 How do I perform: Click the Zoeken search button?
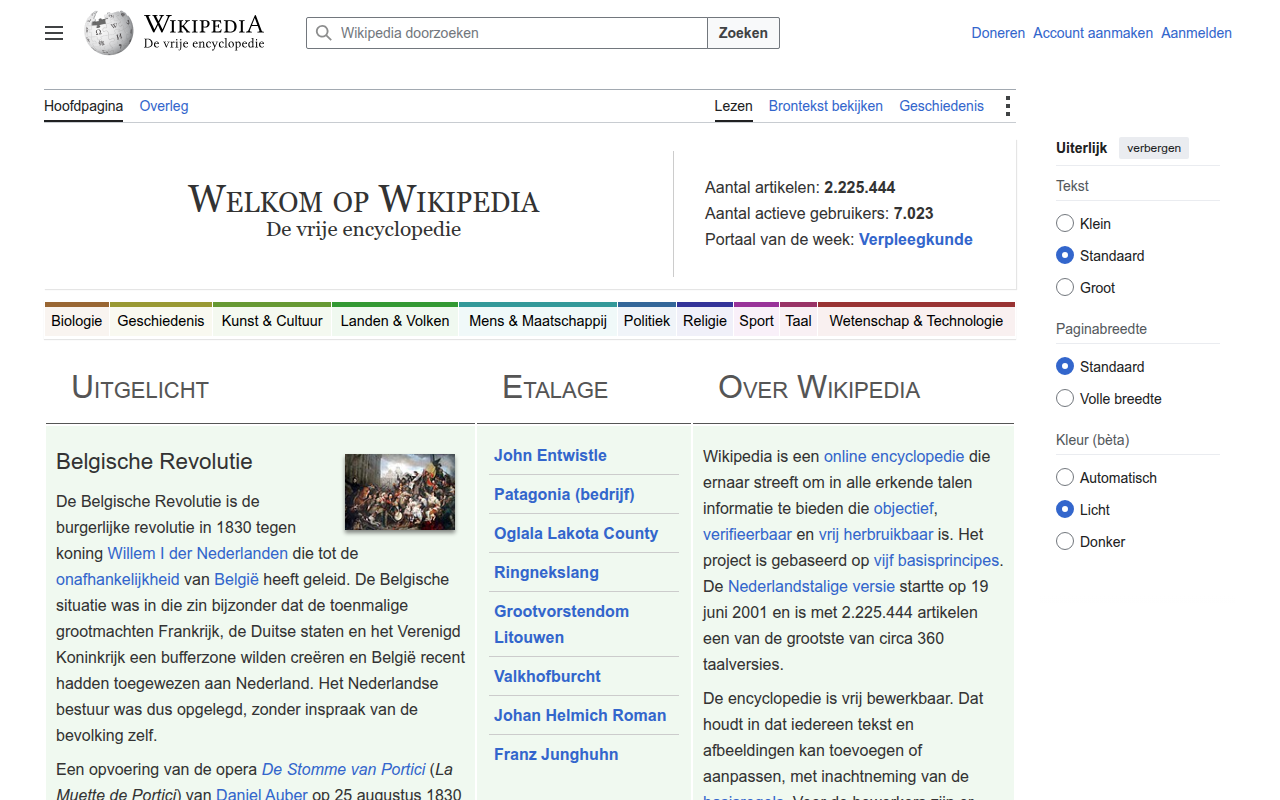pos(743,33)
